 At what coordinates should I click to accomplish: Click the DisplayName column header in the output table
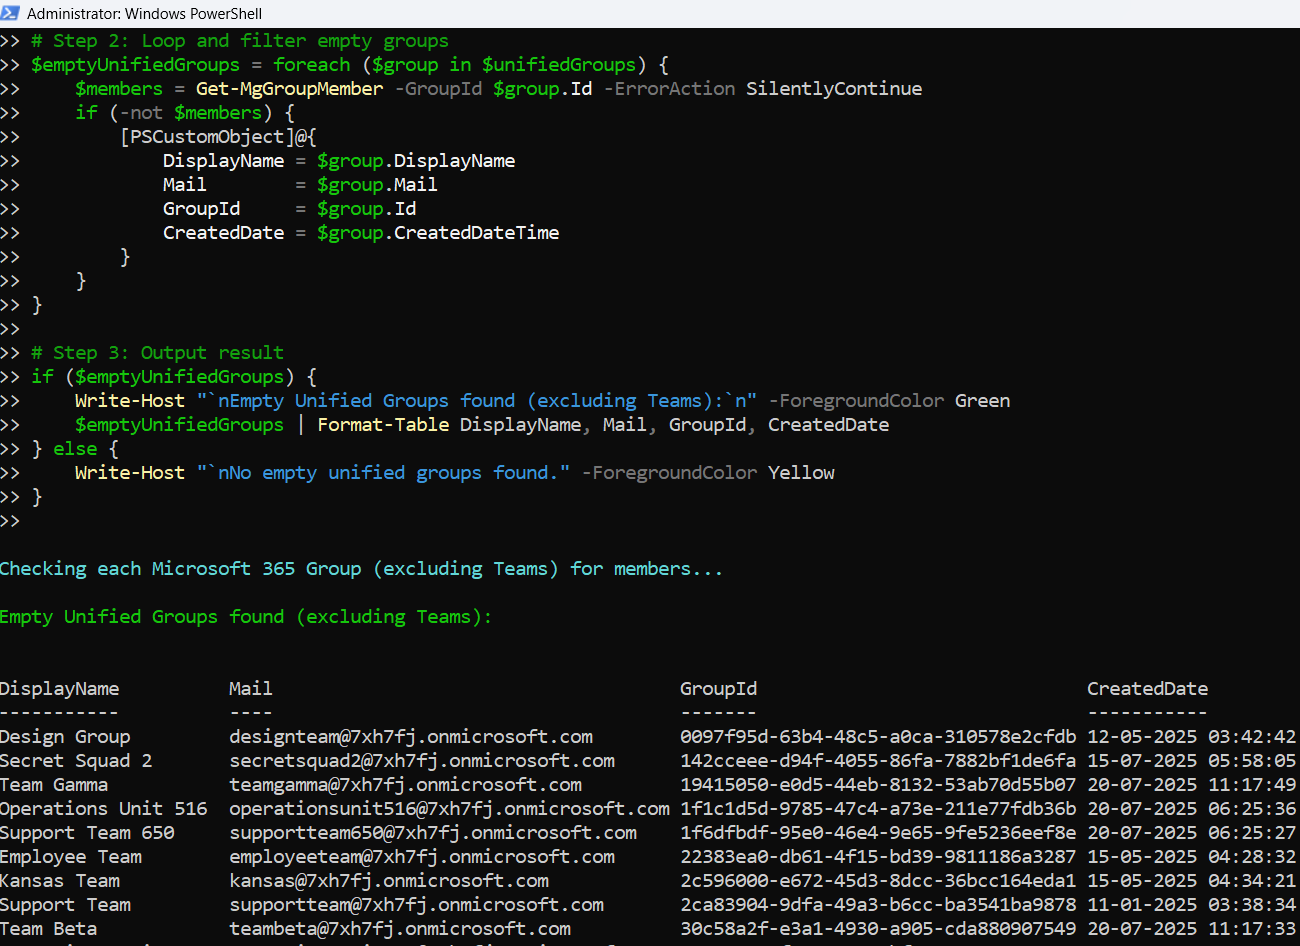tap(59, 688)
